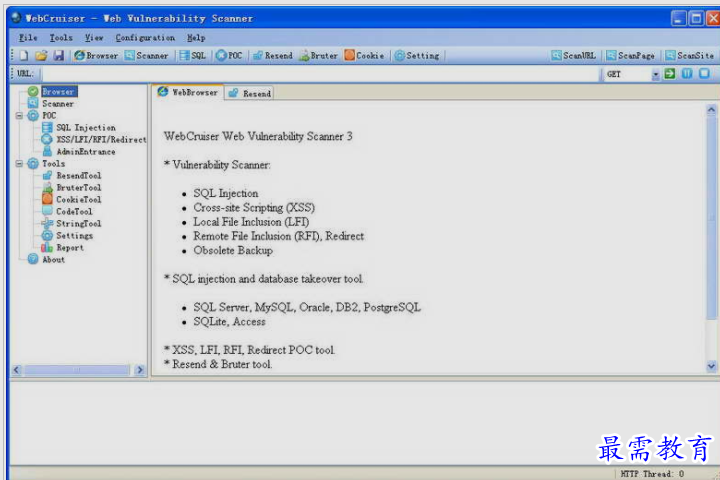Viewport: 720px width, 480px height.
Task: Select AdminEntrance in the tree
Action: point(86,152)
